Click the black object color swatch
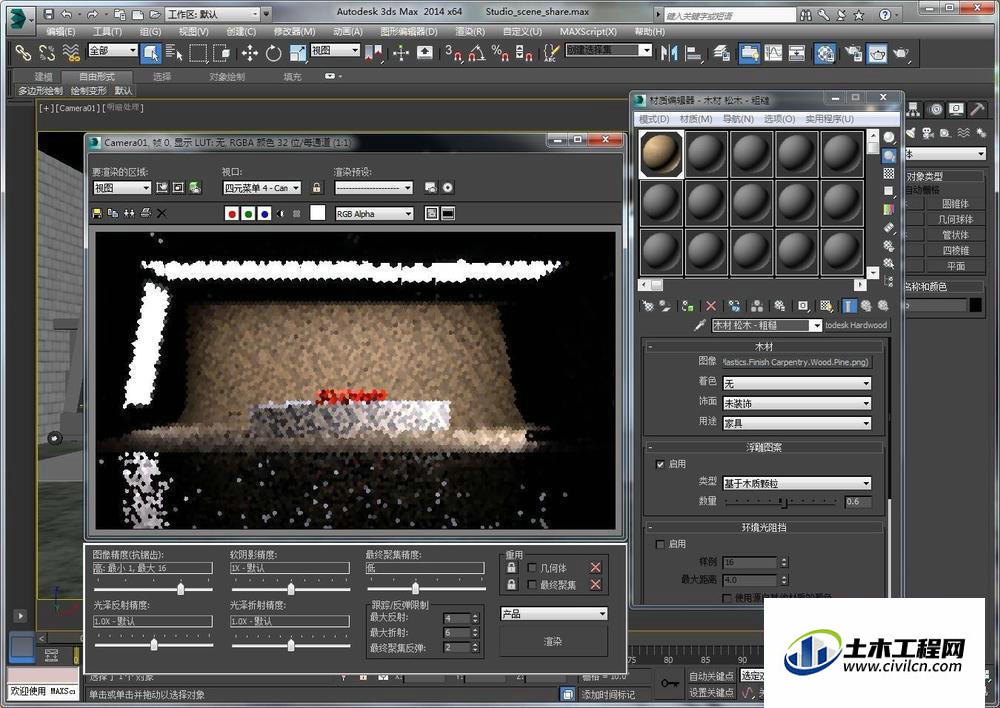Screen dimensions: 1000x708 [975, 306]
